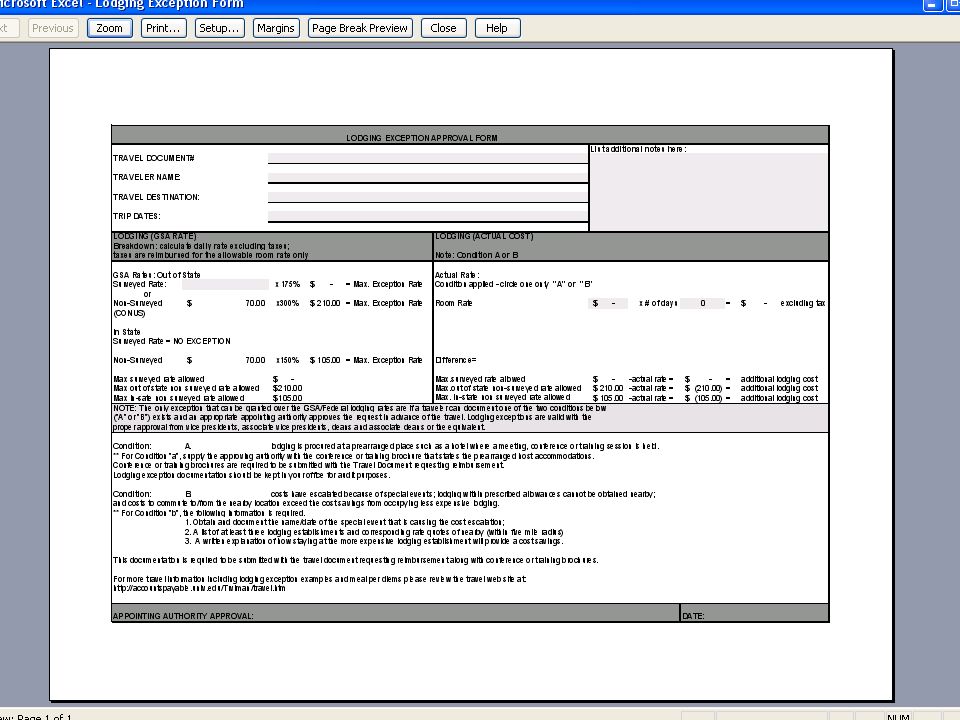Click the "Actual Rate:" label
960x720 pixels.
click(457, 275)
